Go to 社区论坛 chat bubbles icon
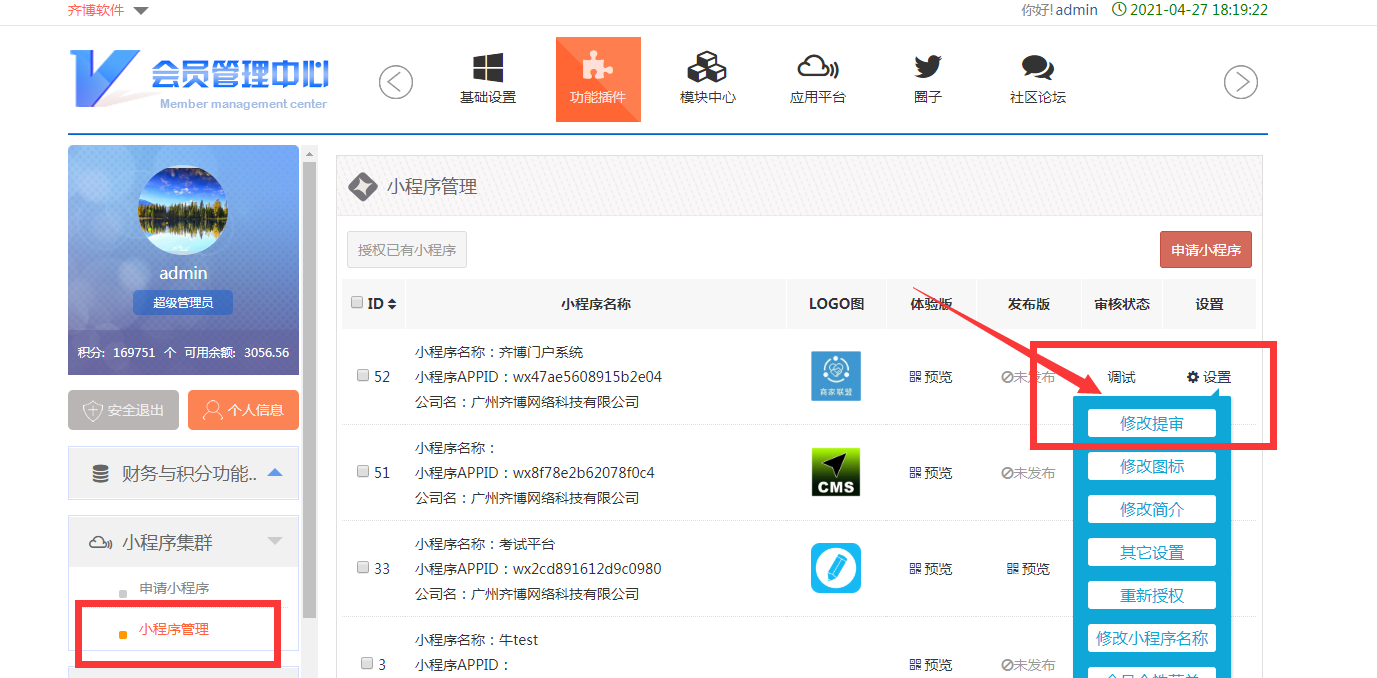Screen dimensions: 1377x678 tap(1037, 69)
